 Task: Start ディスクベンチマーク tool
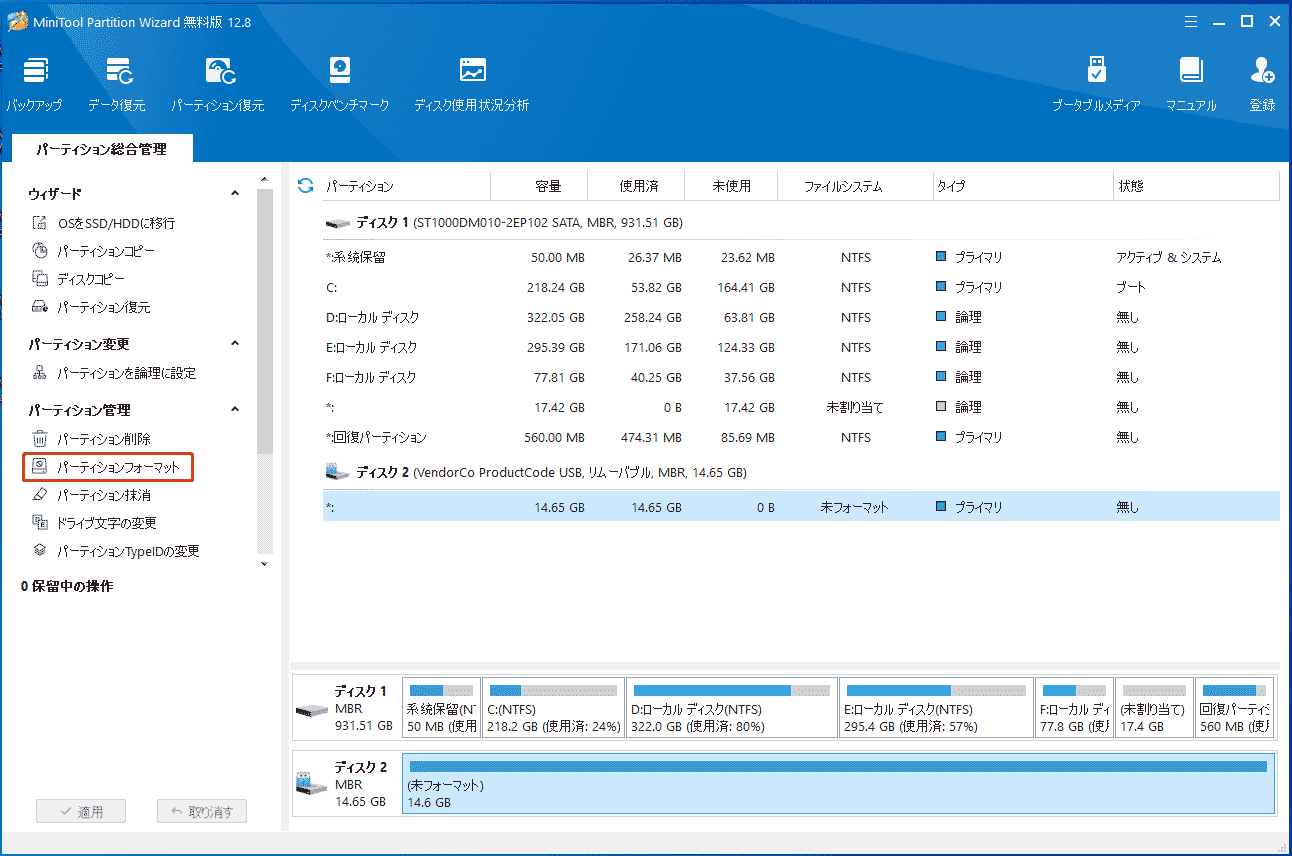click(340, 85)
